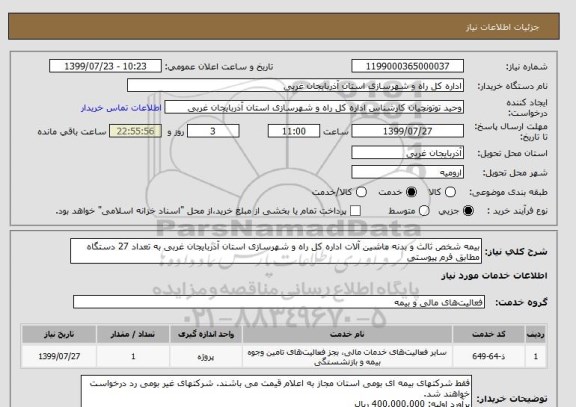576x407 pixels.
Task: Click column header واحد اندازه گیری
Action: (x=206, y=334)
